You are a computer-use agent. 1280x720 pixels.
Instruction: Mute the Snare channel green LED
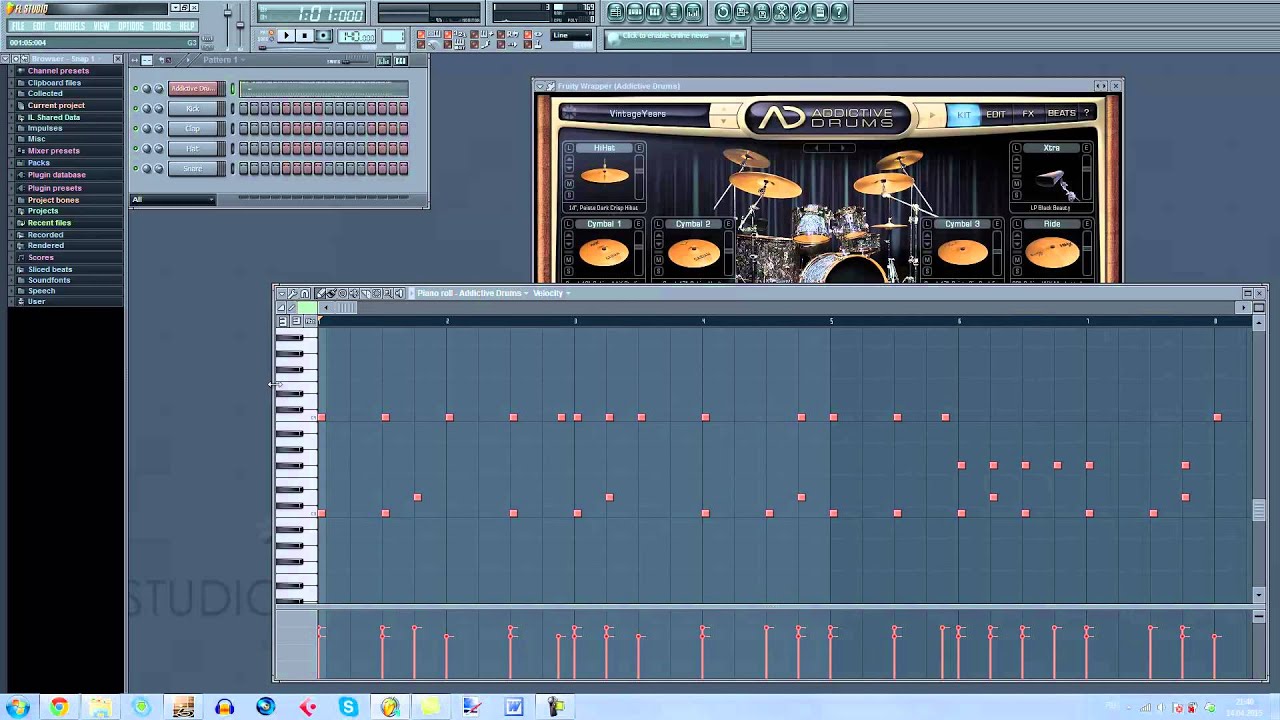coord(135,168)
